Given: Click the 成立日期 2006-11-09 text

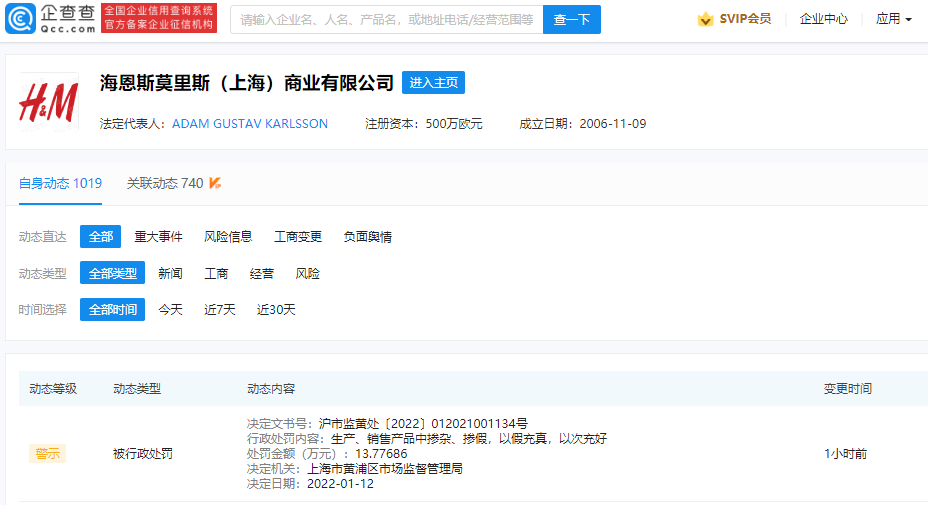Looking at the screenshot, I should pyautogui.click(x=582, y=124).
